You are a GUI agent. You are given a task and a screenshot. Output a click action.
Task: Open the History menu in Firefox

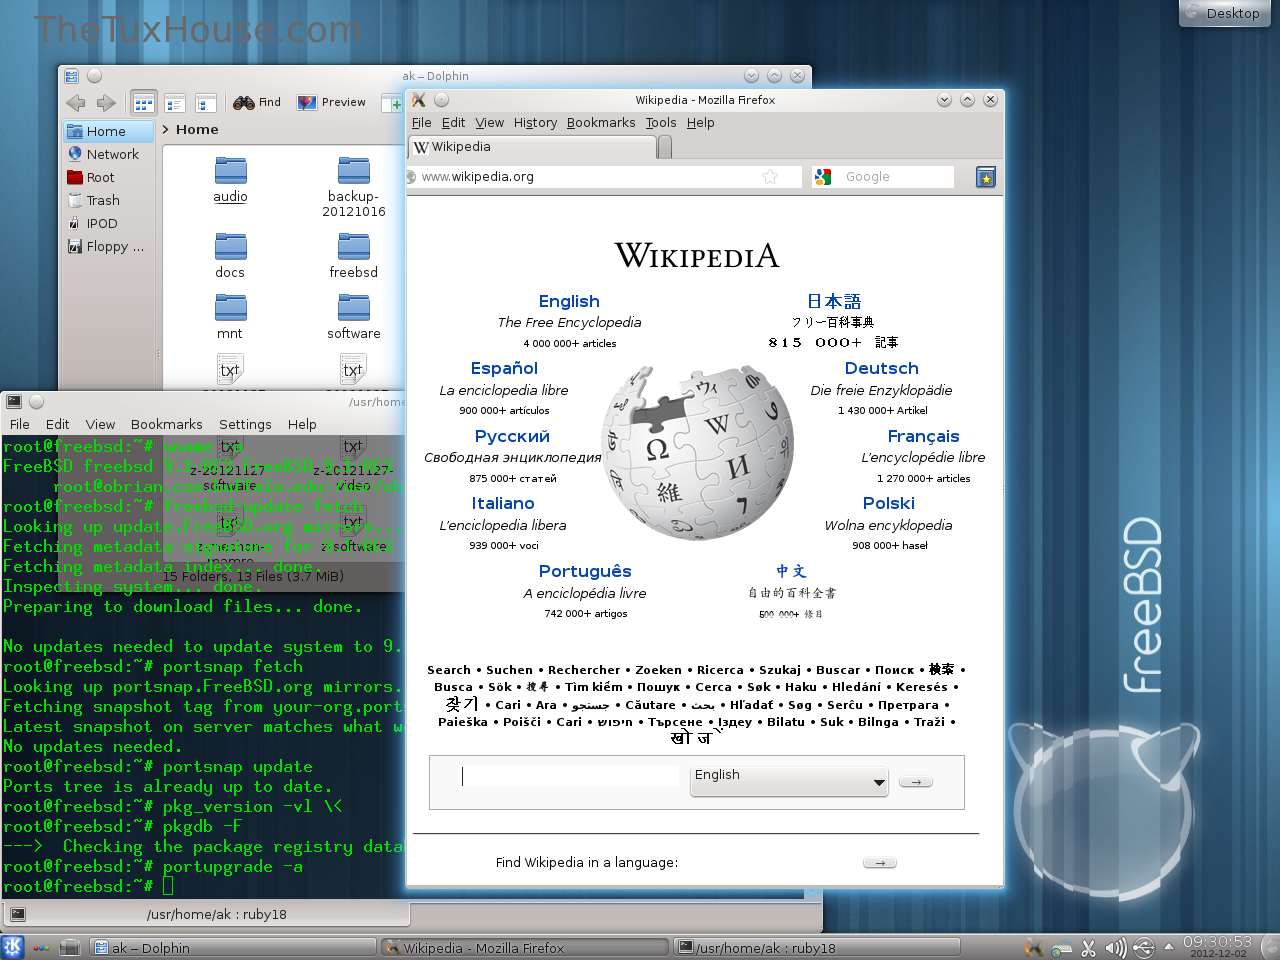(x=535, y=123)
